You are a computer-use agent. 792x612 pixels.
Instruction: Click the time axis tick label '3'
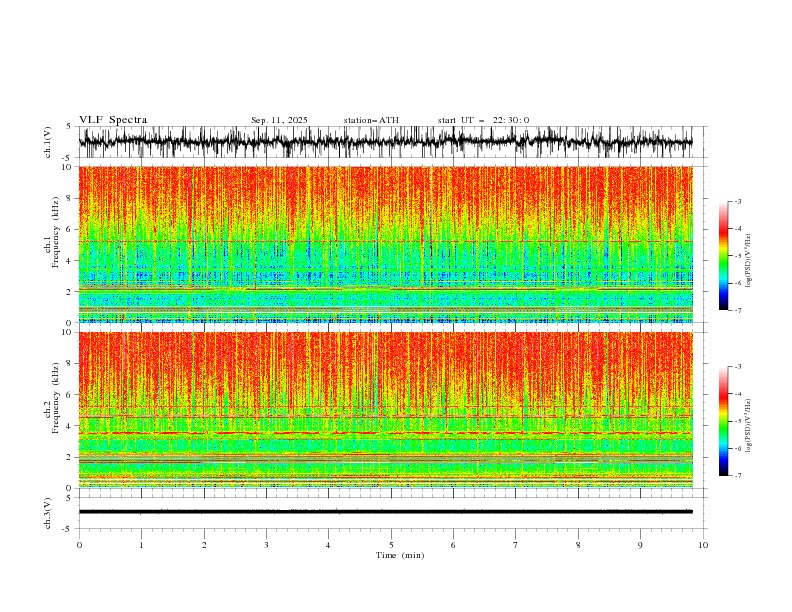click(x=266, y=545)
